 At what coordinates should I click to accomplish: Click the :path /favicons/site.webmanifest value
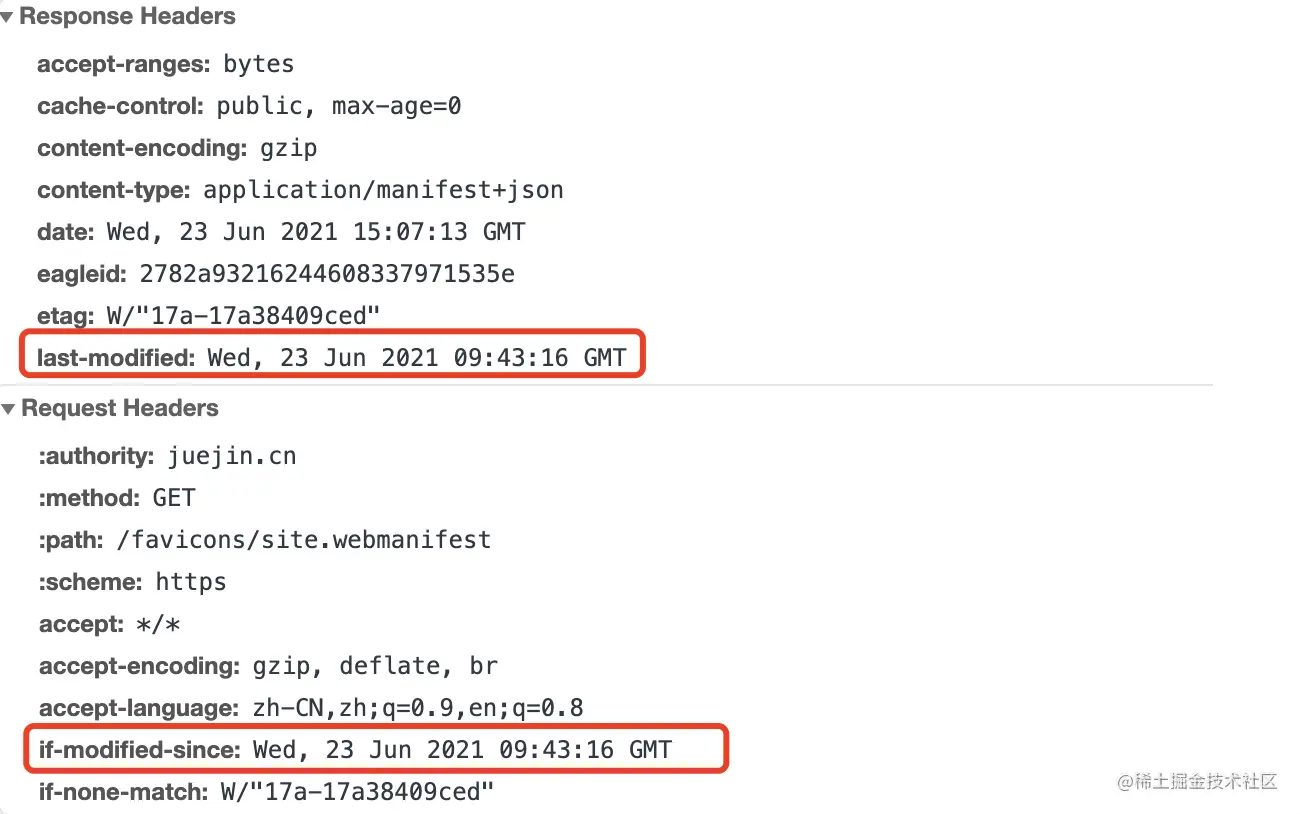pyautogui.click(x=304, y=540)
